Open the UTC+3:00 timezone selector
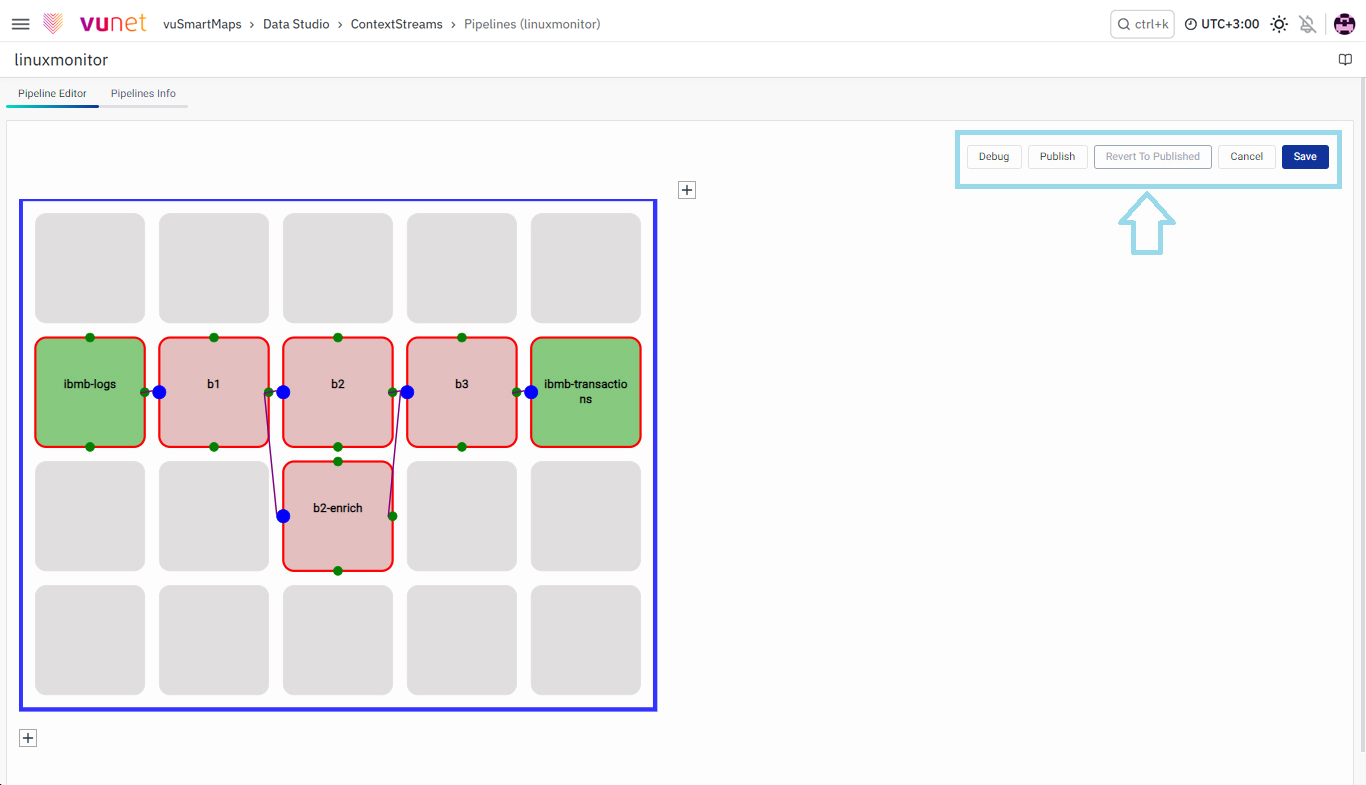 point(1222,24)
